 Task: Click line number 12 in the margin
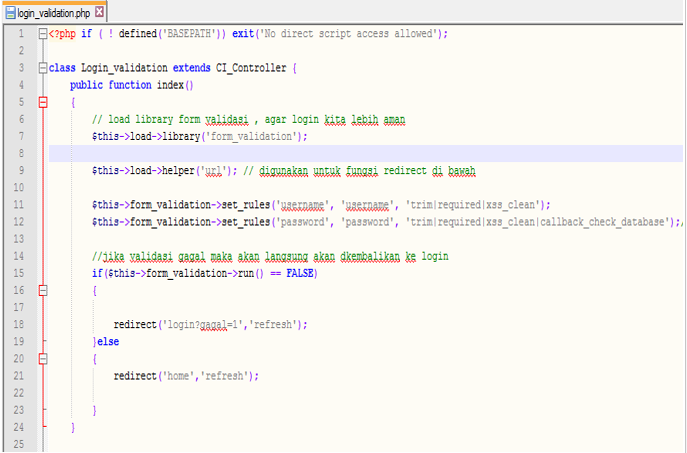(x=19, y=222)
